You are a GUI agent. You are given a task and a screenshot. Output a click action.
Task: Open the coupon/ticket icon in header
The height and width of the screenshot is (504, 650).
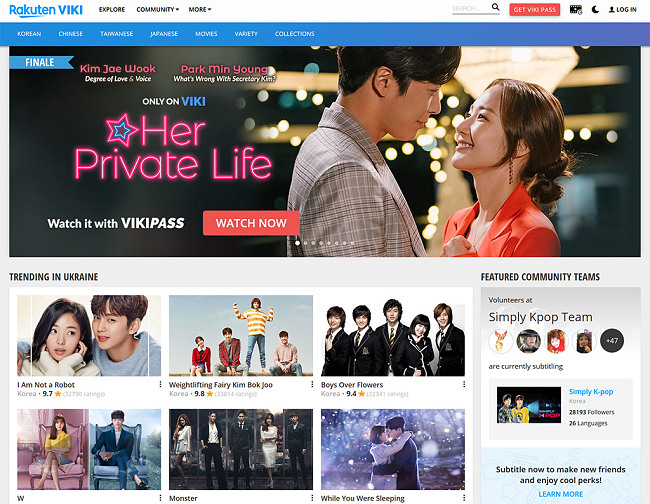[x=576, y=10]
